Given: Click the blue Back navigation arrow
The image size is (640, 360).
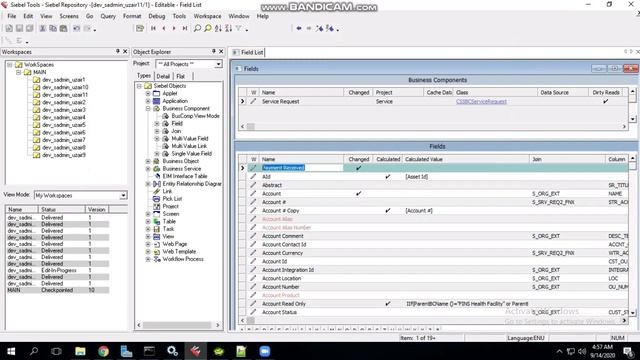Looking at the screenshot, I should pos(299,28).
